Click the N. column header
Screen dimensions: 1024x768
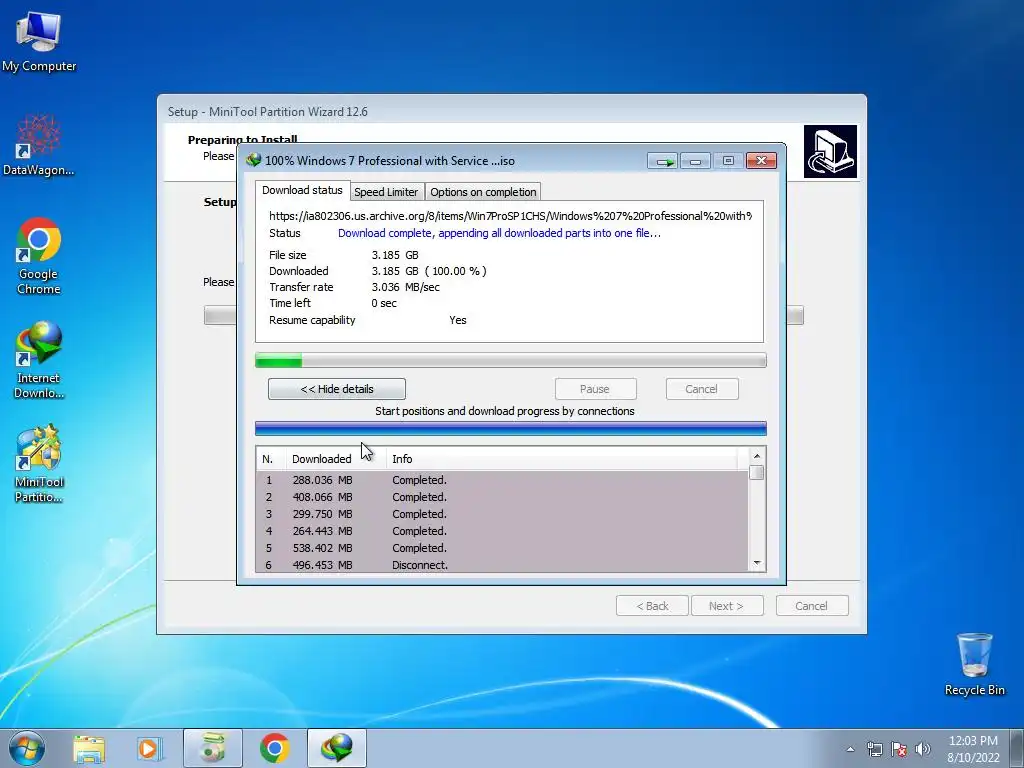click(x=270, y=459)
